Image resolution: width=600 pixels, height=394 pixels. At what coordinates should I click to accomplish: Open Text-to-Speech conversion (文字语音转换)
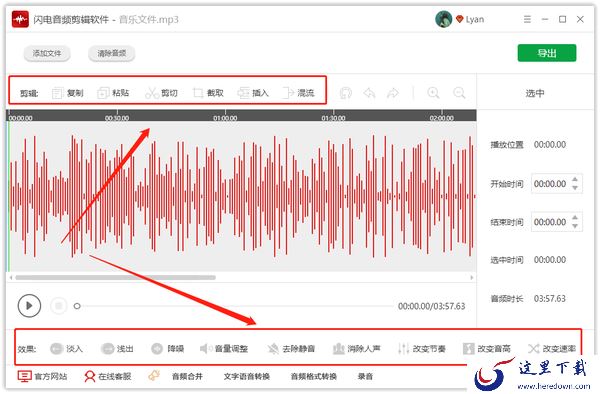pos(247,376)
